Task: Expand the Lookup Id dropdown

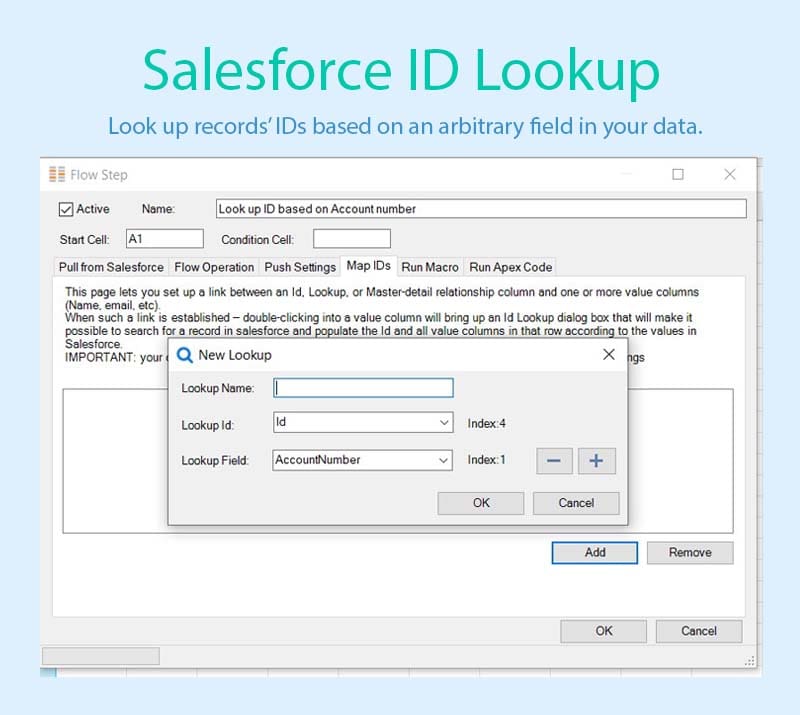Action: 445,424
